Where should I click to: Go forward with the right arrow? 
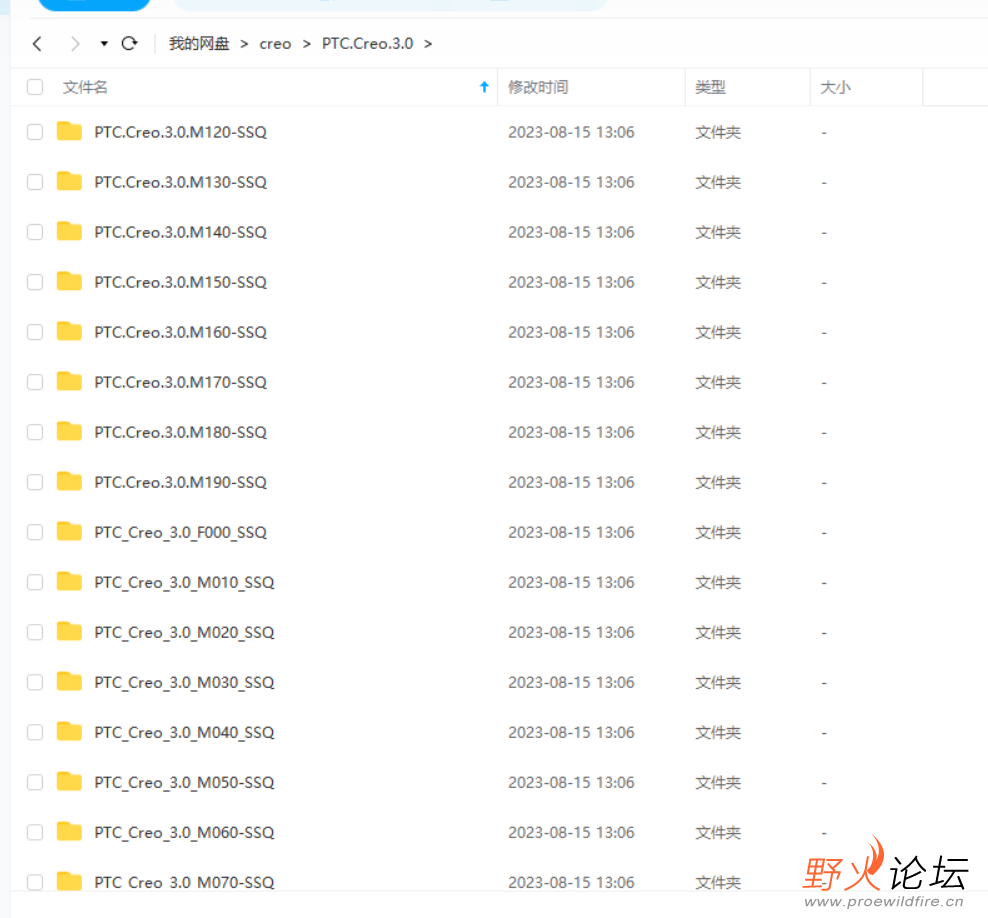75,43
